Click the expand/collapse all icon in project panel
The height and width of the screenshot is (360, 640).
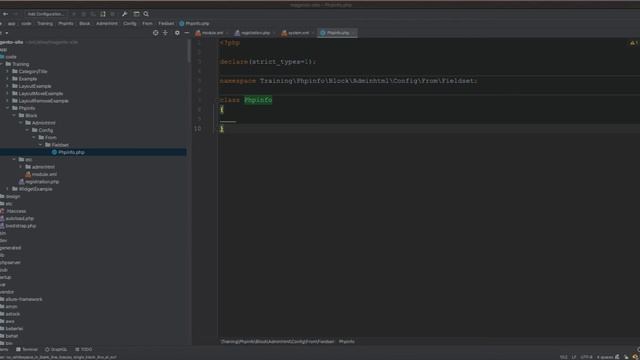(165, 33)
